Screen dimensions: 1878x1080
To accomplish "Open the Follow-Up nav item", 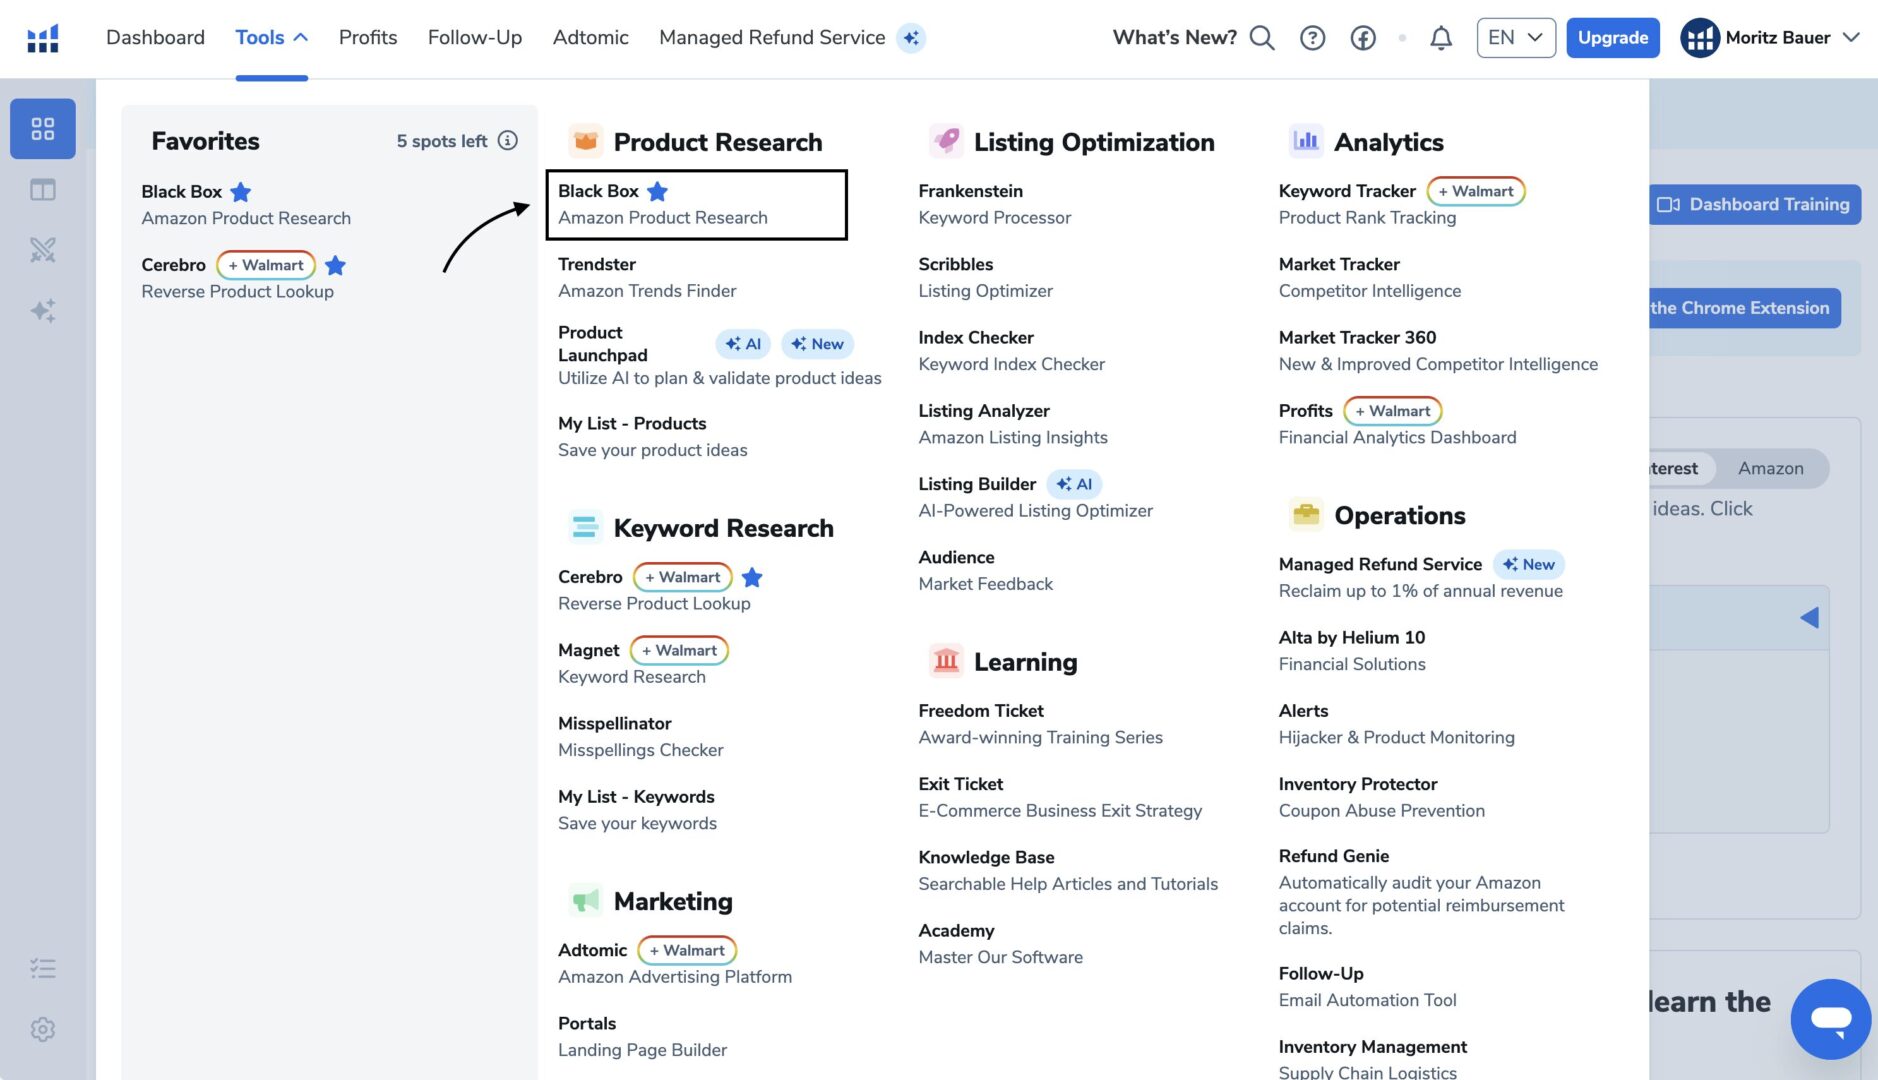I will pyautogui.click(x=474, y=38).
